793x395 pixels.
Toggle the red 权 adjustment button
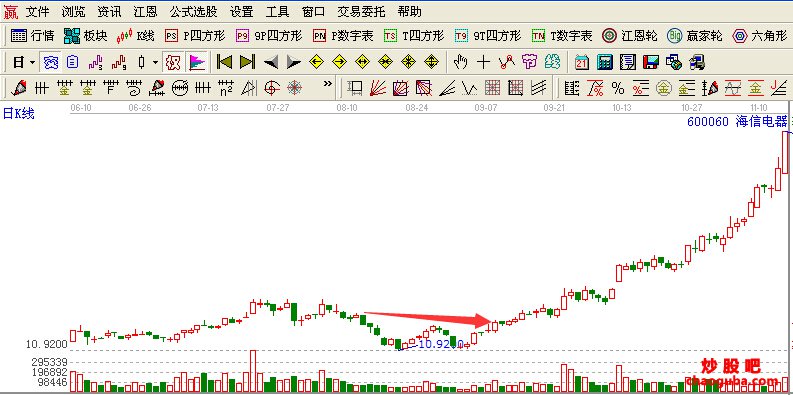173,62
